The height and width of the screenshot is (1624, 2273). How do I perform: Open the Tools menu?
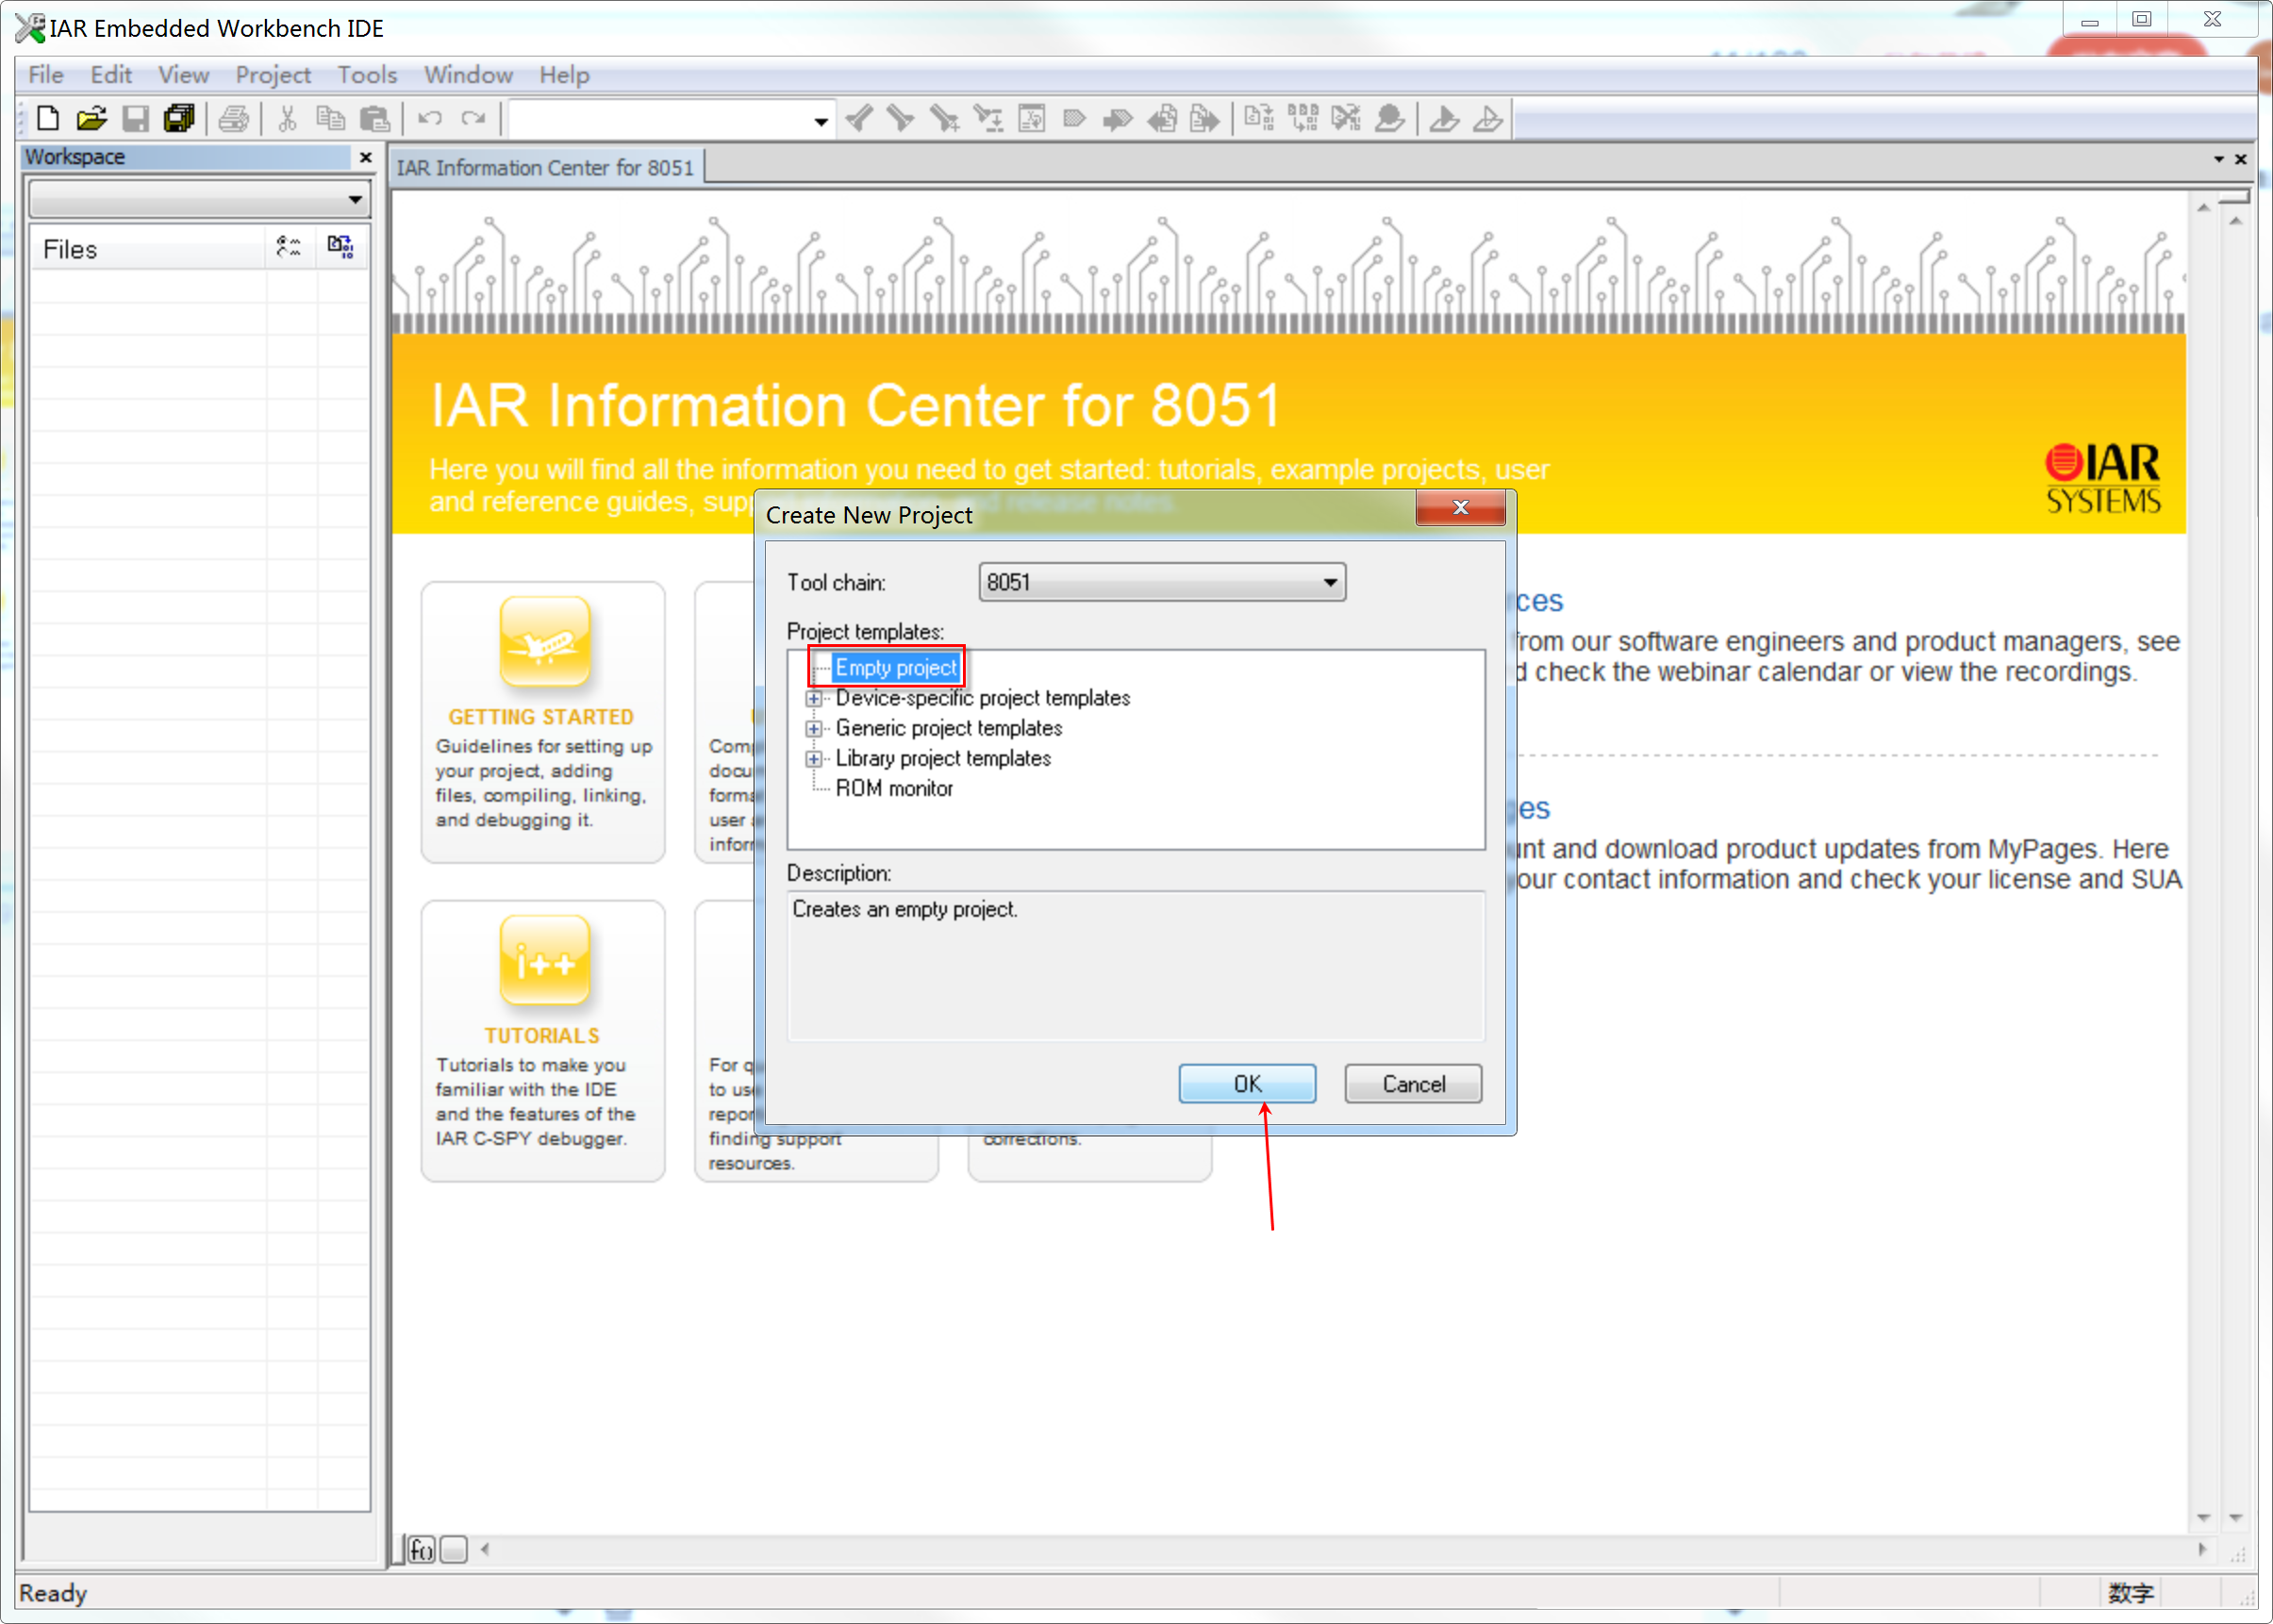[x=366, y=75]
